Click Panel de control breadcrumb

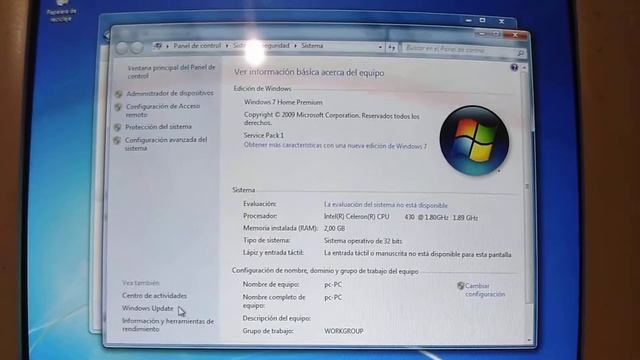[197, 46]
